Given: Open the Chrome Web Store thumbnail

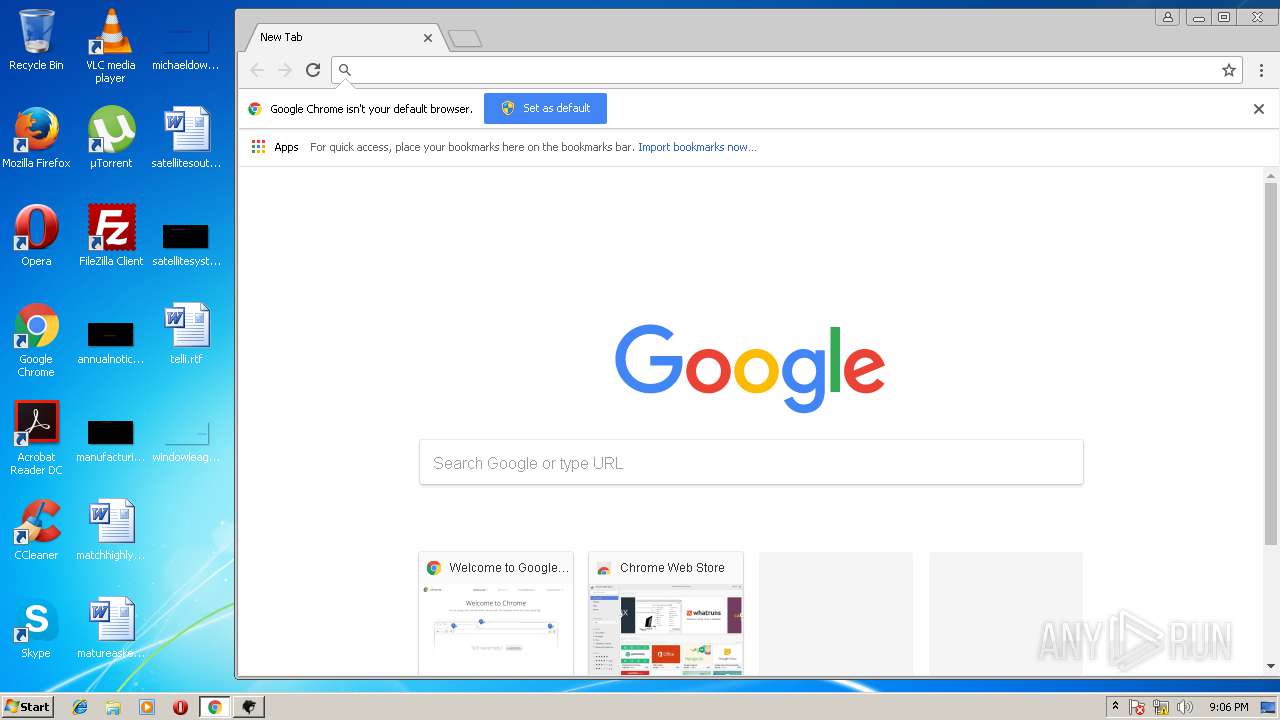Looking at the screenshot, I should (666, 613).
